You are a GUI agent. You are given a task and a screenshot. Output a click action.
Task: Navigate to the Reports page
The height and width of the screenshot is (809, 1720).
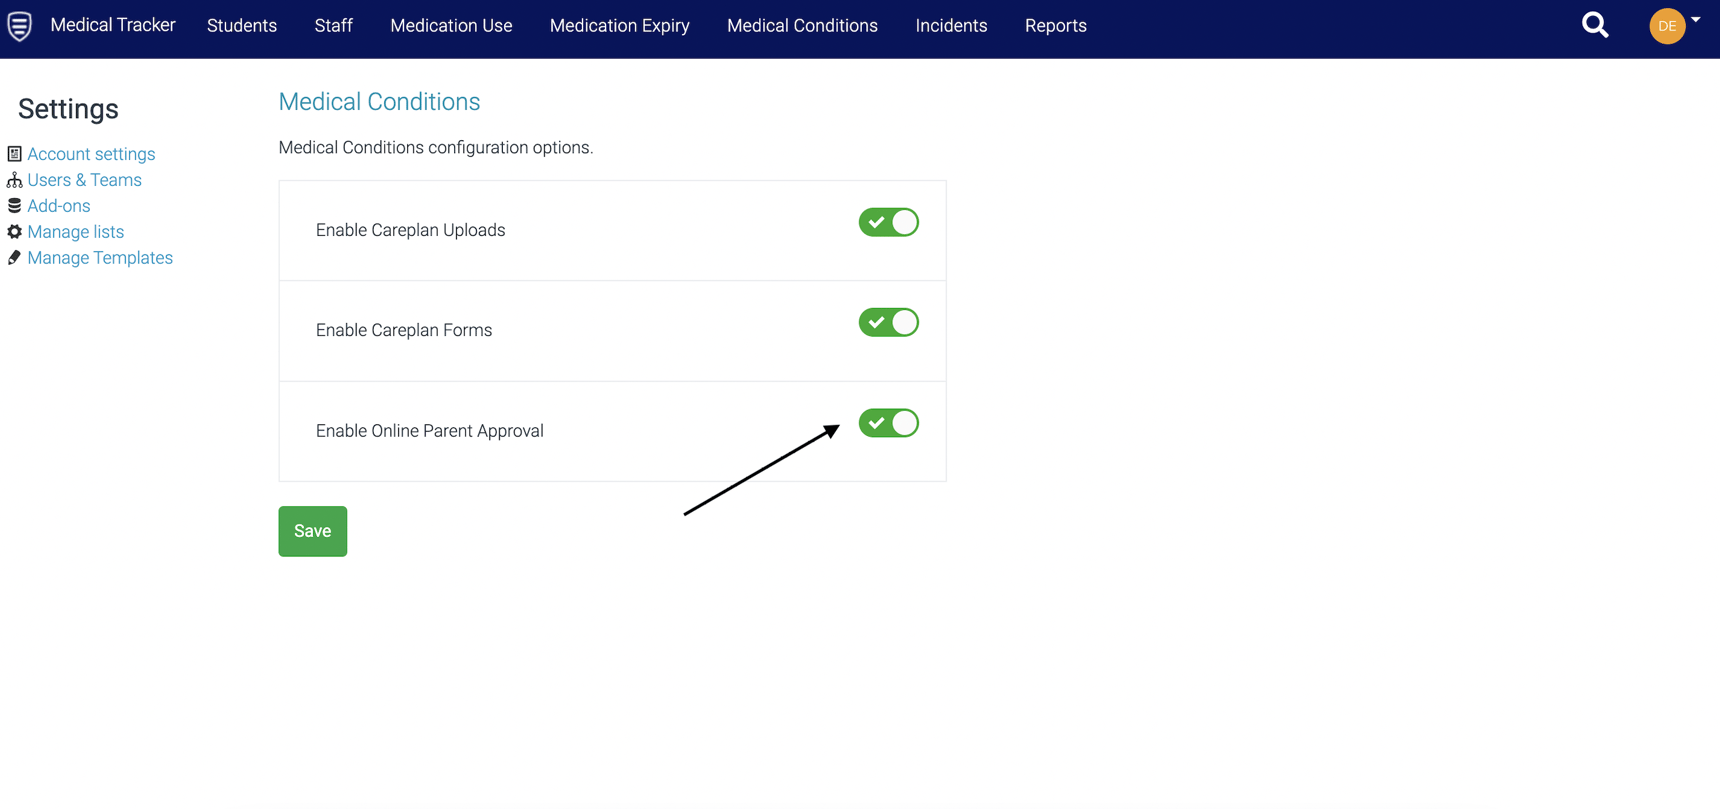(1055, 26)
